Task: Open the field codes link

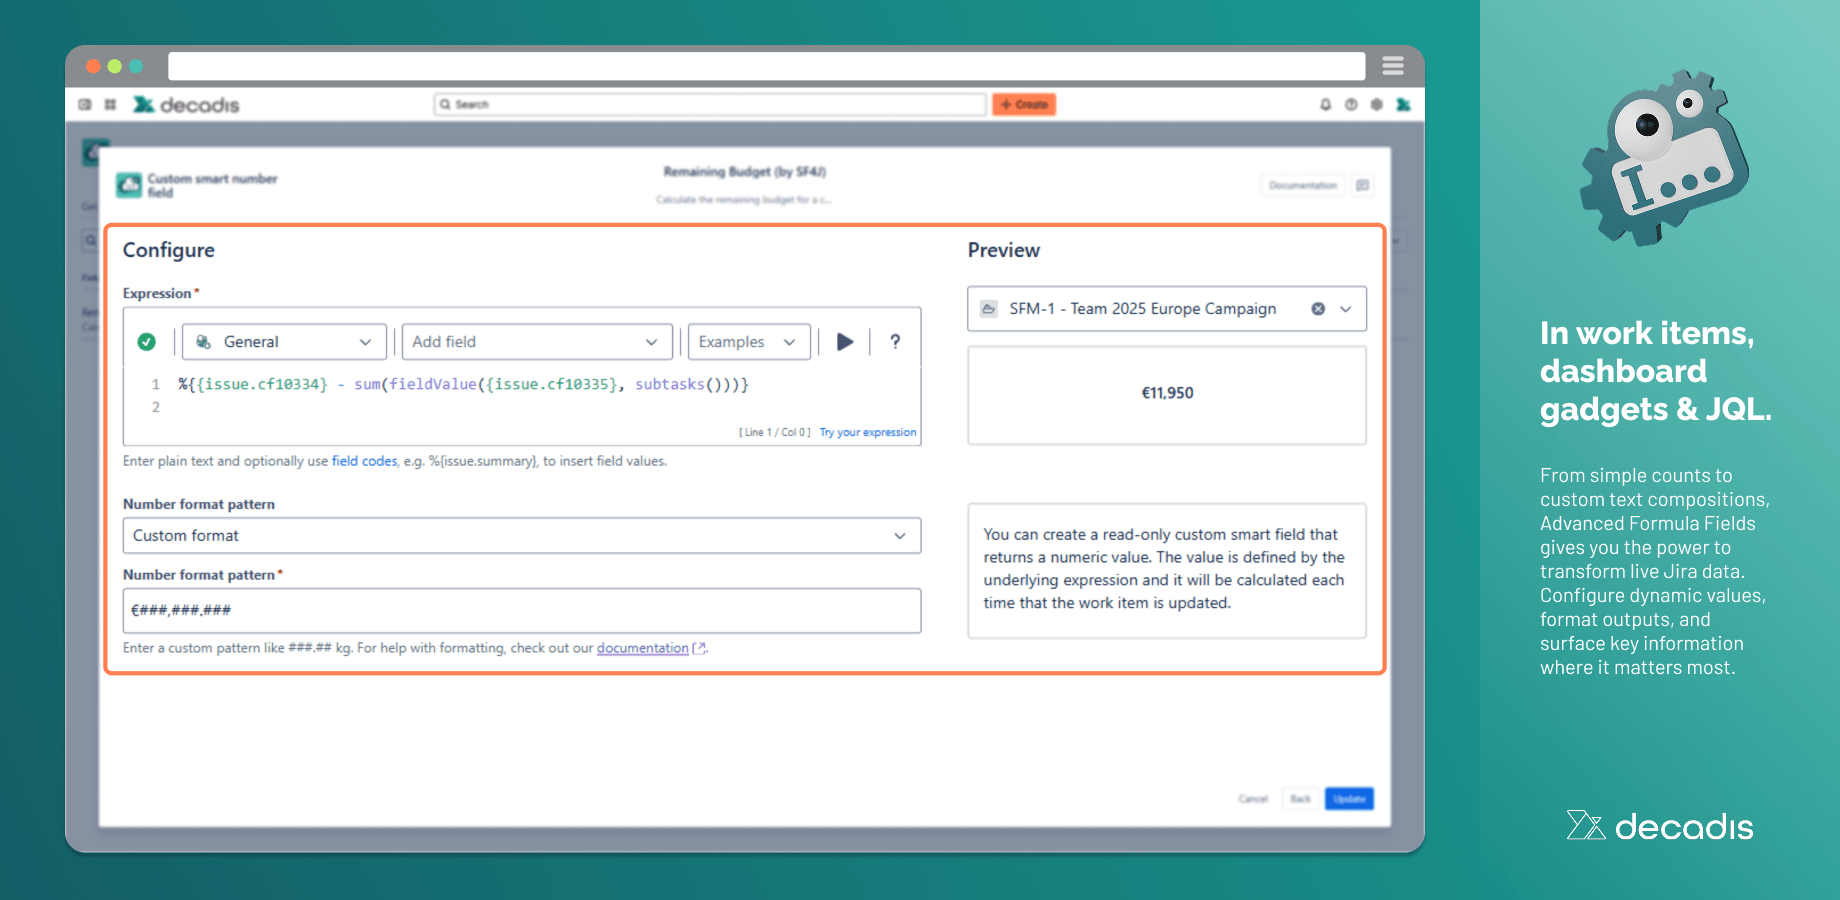Action: (x=364, y=461)
